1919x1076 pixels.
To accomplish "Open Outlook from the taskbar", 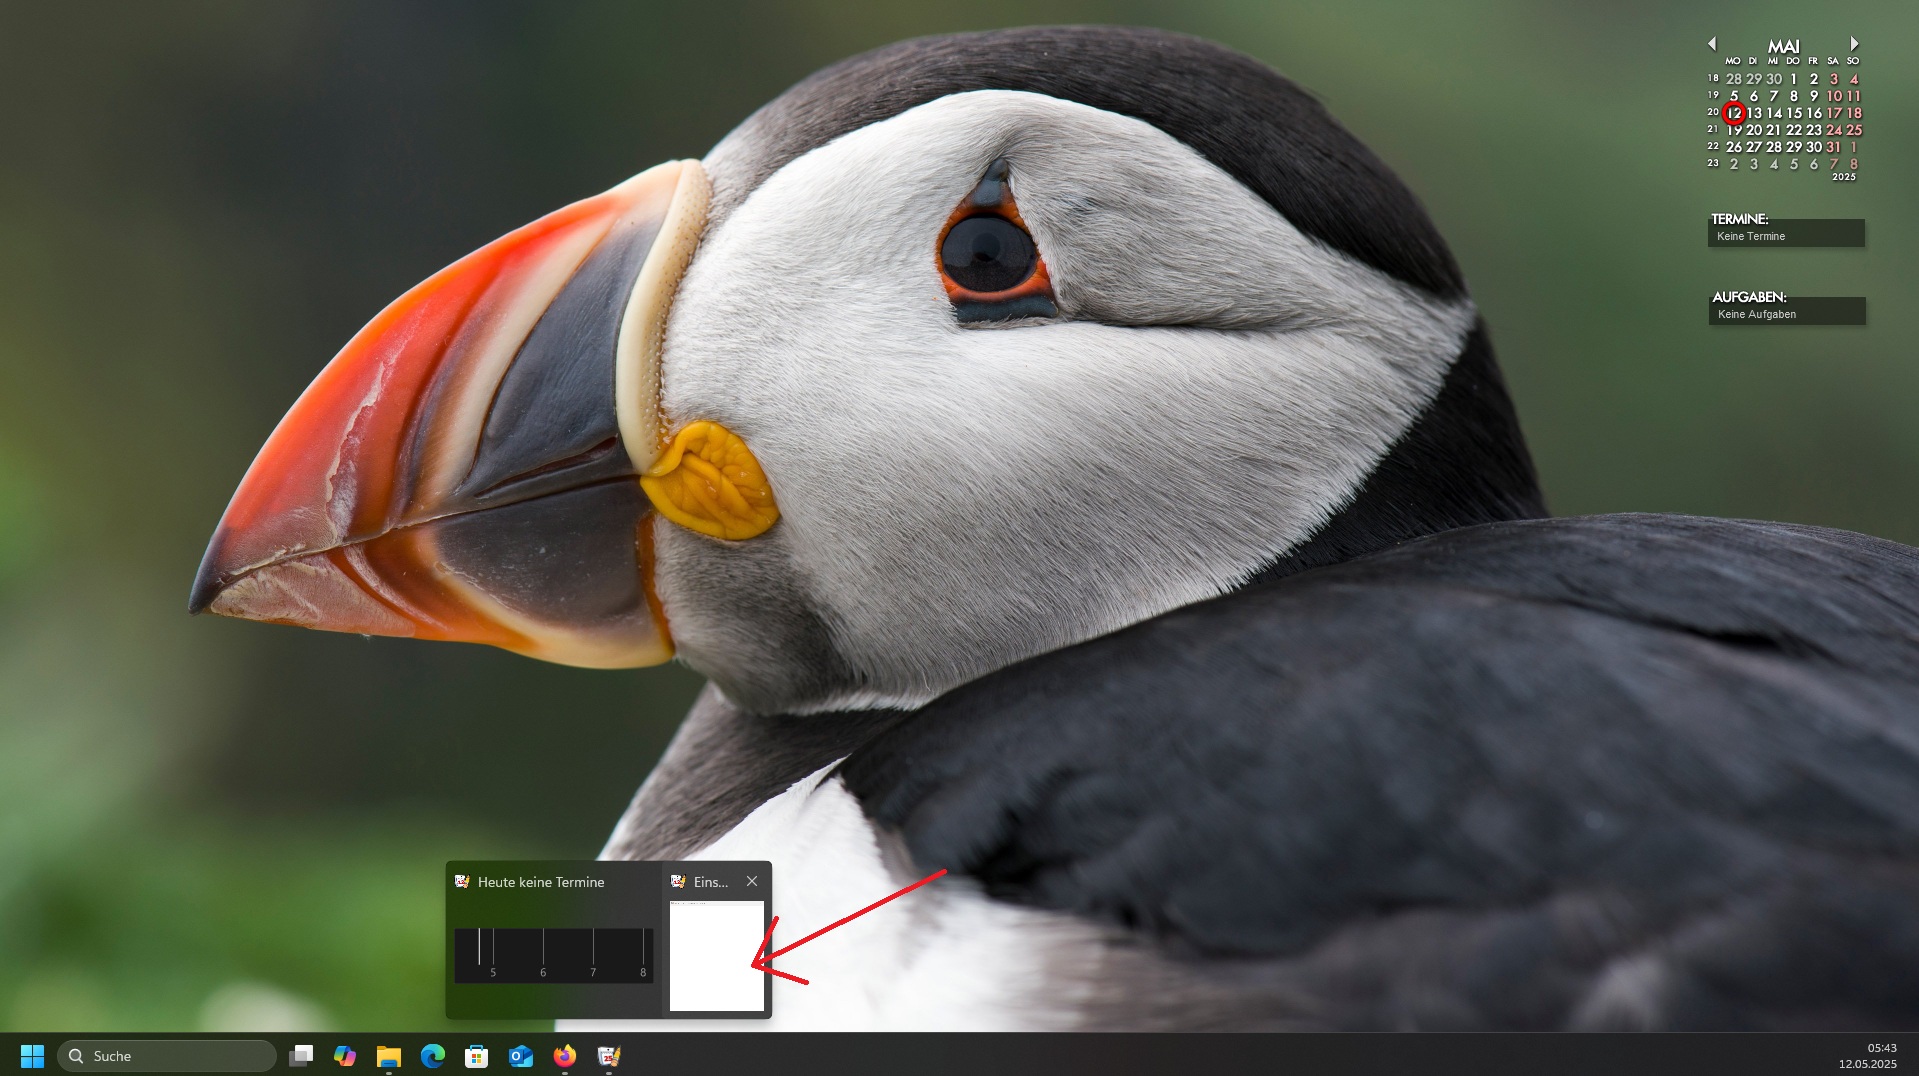I will tap(521, 1056).
